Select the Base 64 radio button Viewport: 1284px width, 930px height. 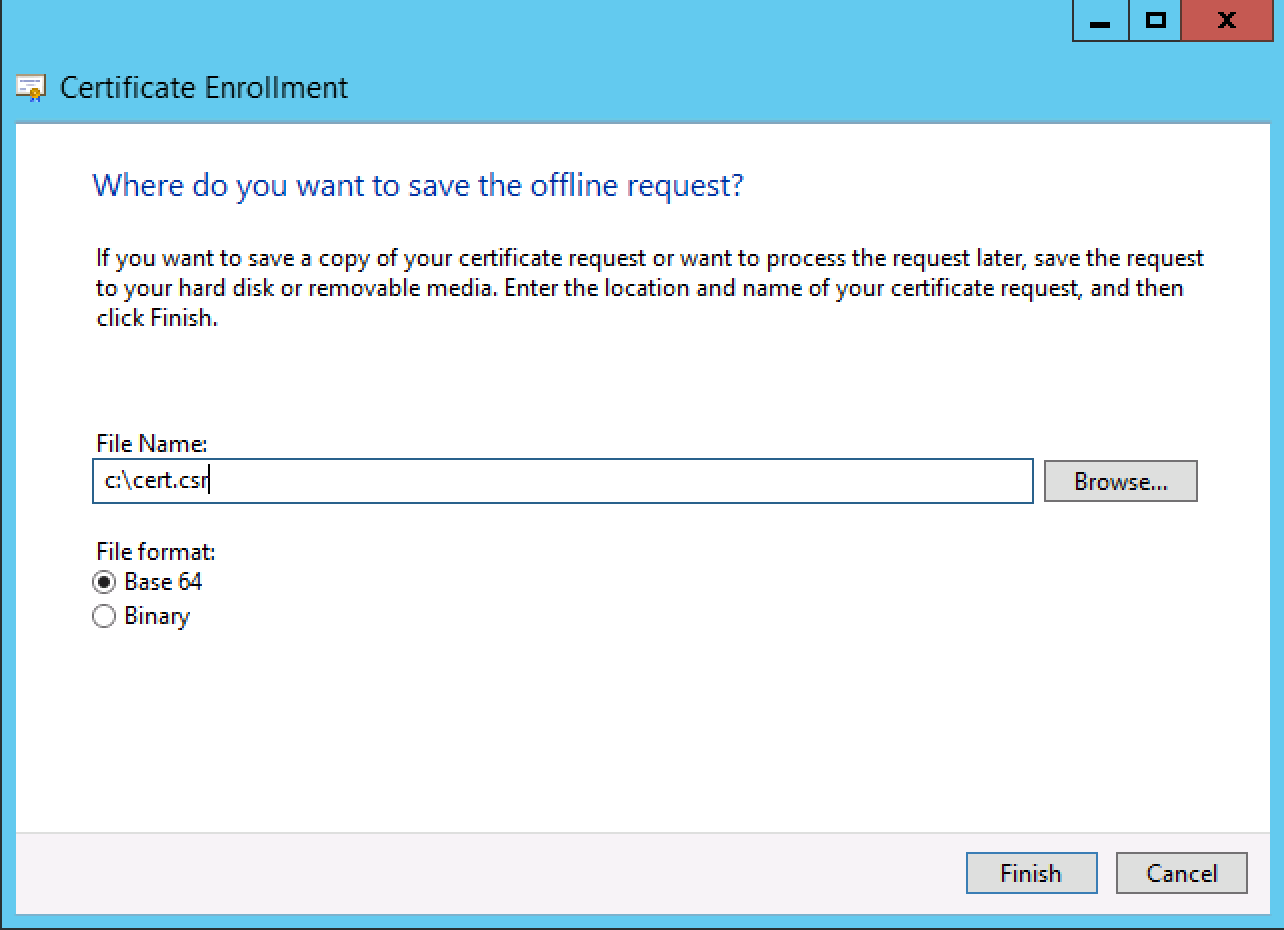click(104, 582)
